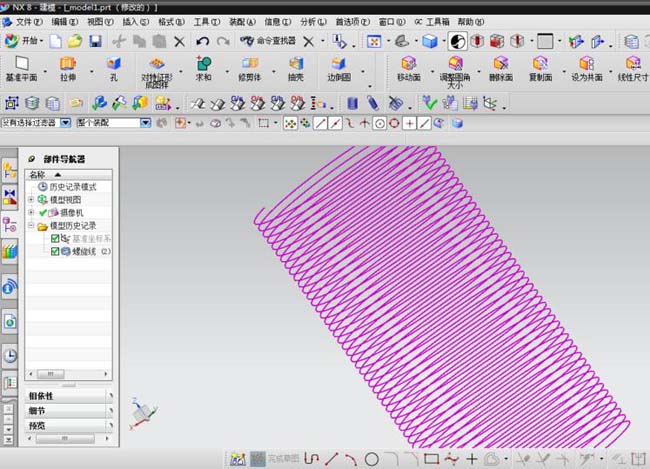Click the Undo arrow in toolbar
The width and height of the screenshot is (650, 469).
tap(203, 41)
